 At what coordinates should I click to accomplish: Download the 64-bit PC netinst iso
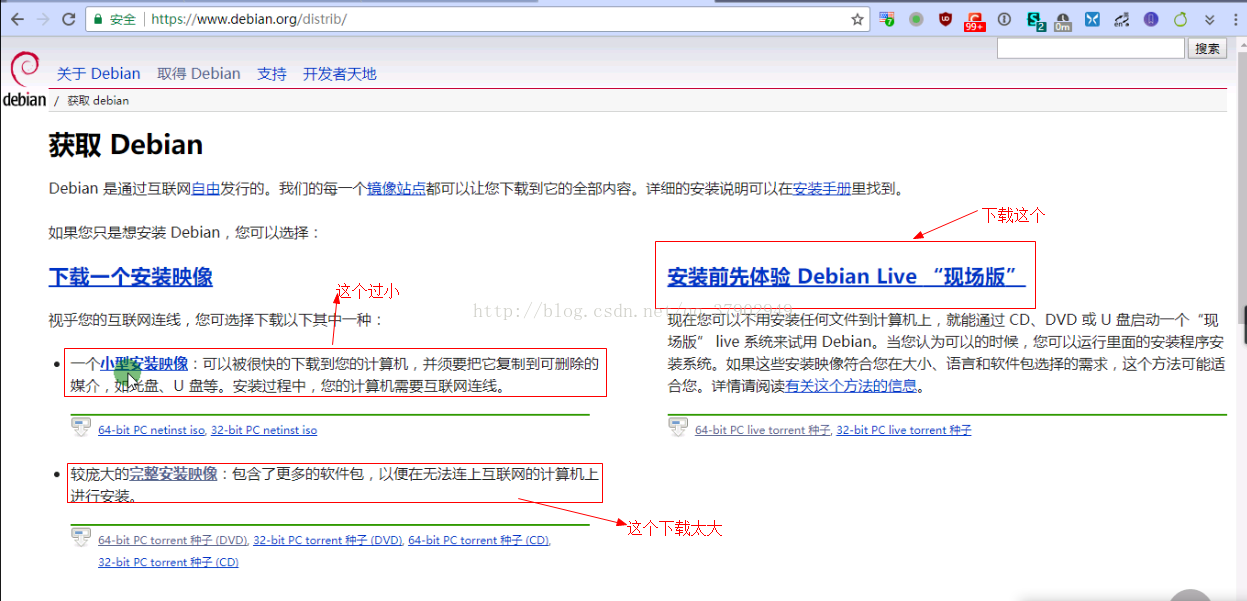click(x=151, y=430)
